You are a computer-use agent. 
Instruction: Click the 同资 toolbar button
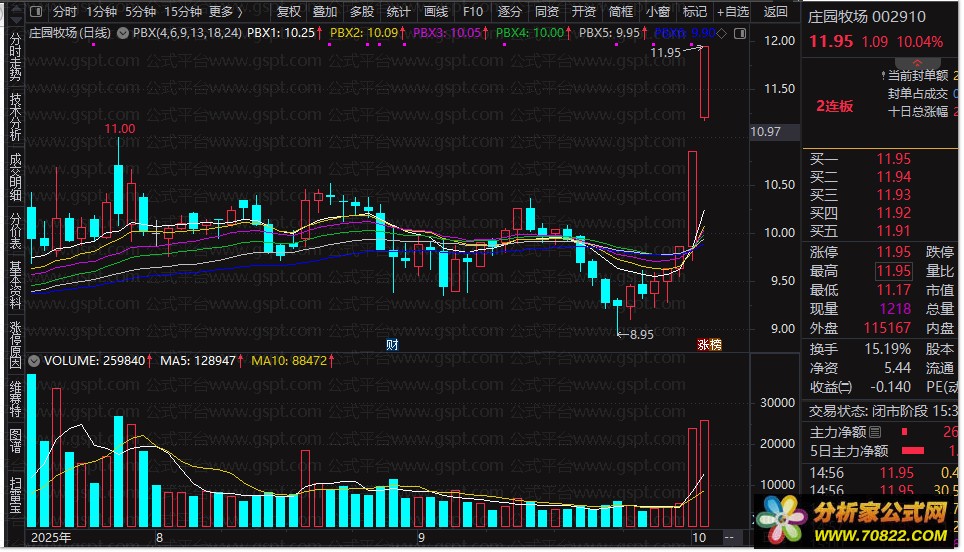click(x=547, y=12)
